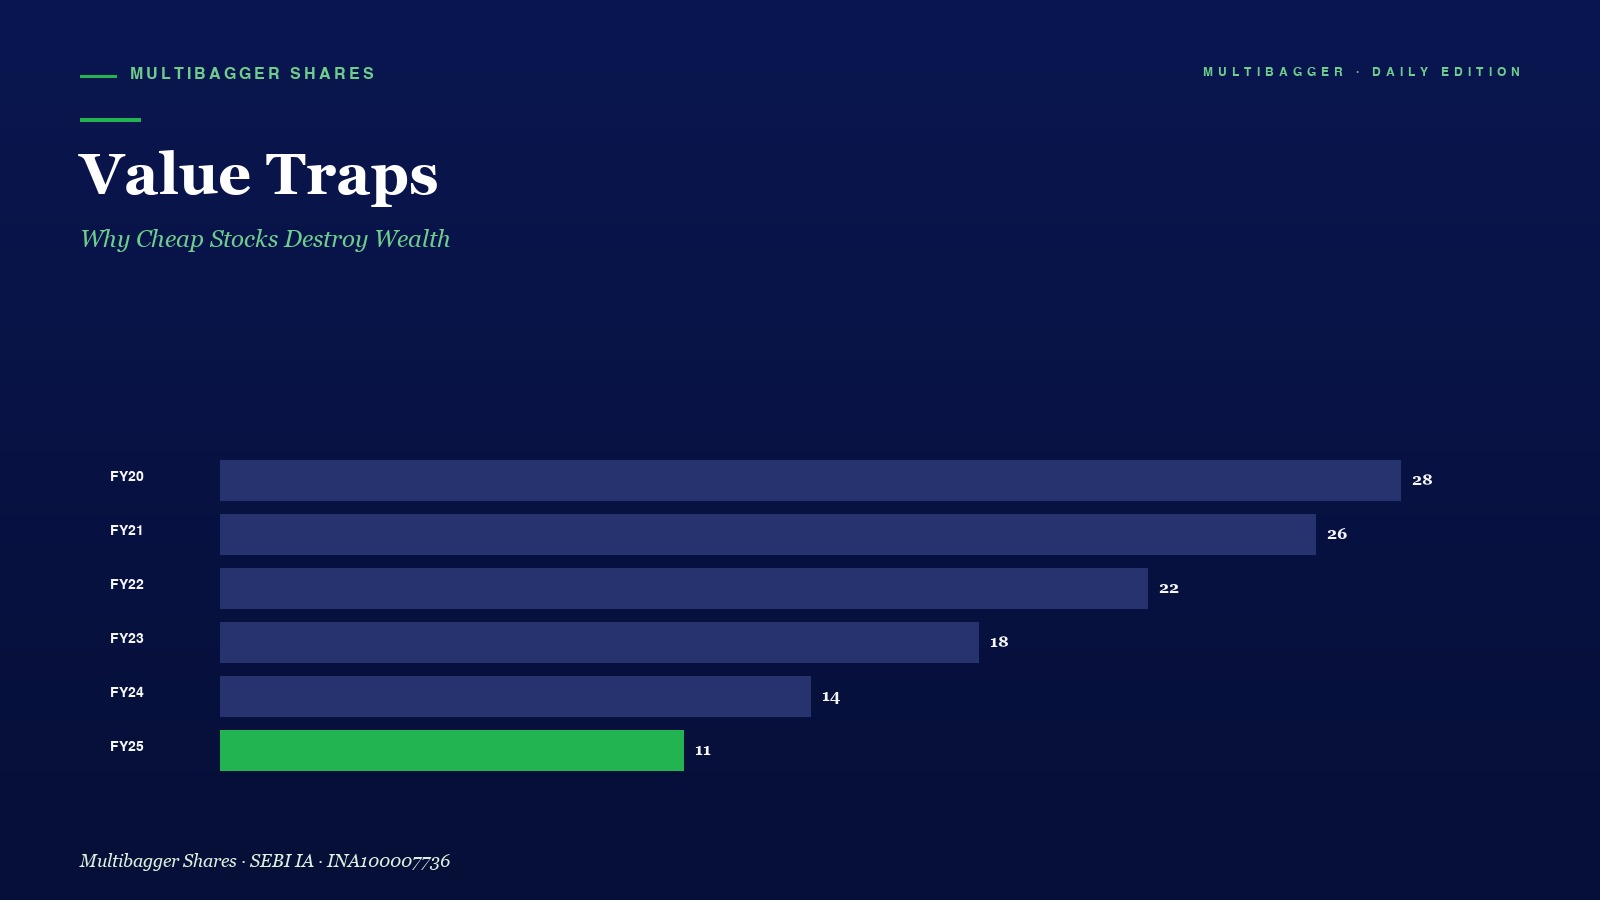
Task: Select the subtitle Why Cheap Stocks Destroy Wealth
Action: 265,239
